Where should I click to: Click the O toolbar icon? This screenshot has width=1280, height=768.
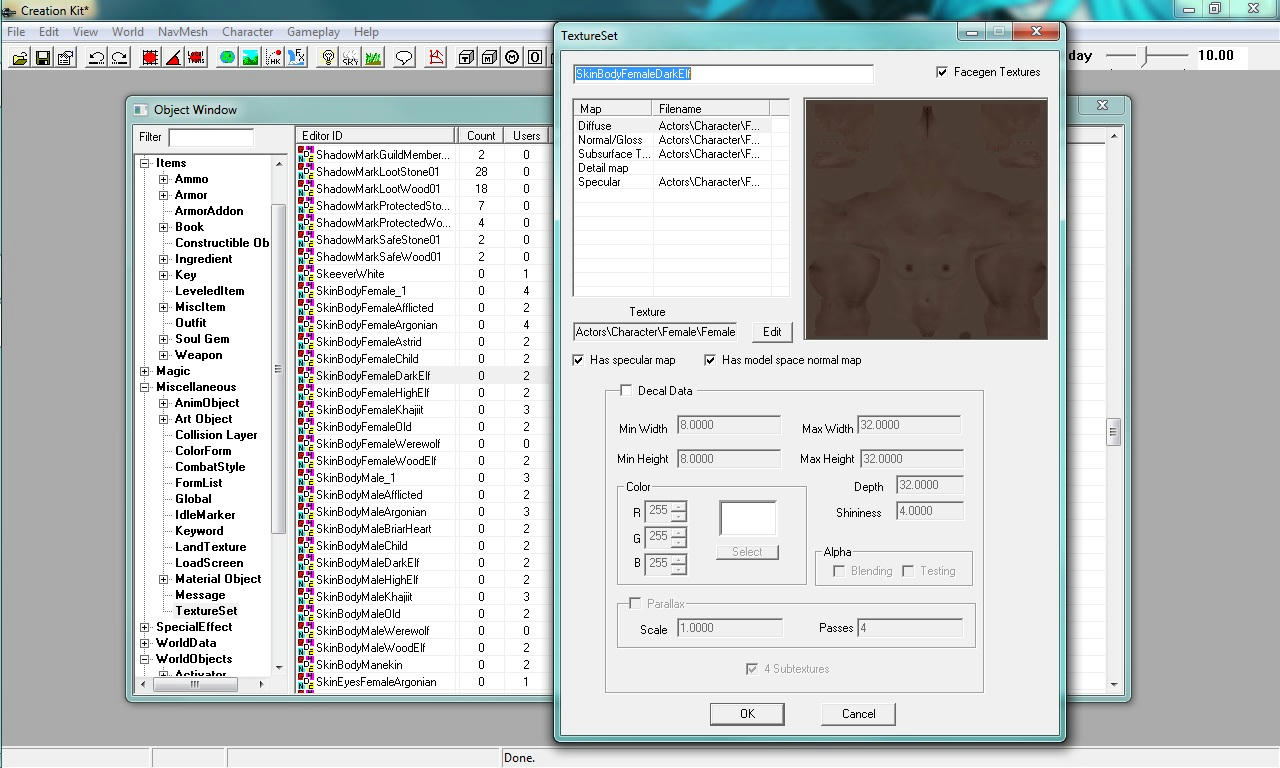[535, 58]
